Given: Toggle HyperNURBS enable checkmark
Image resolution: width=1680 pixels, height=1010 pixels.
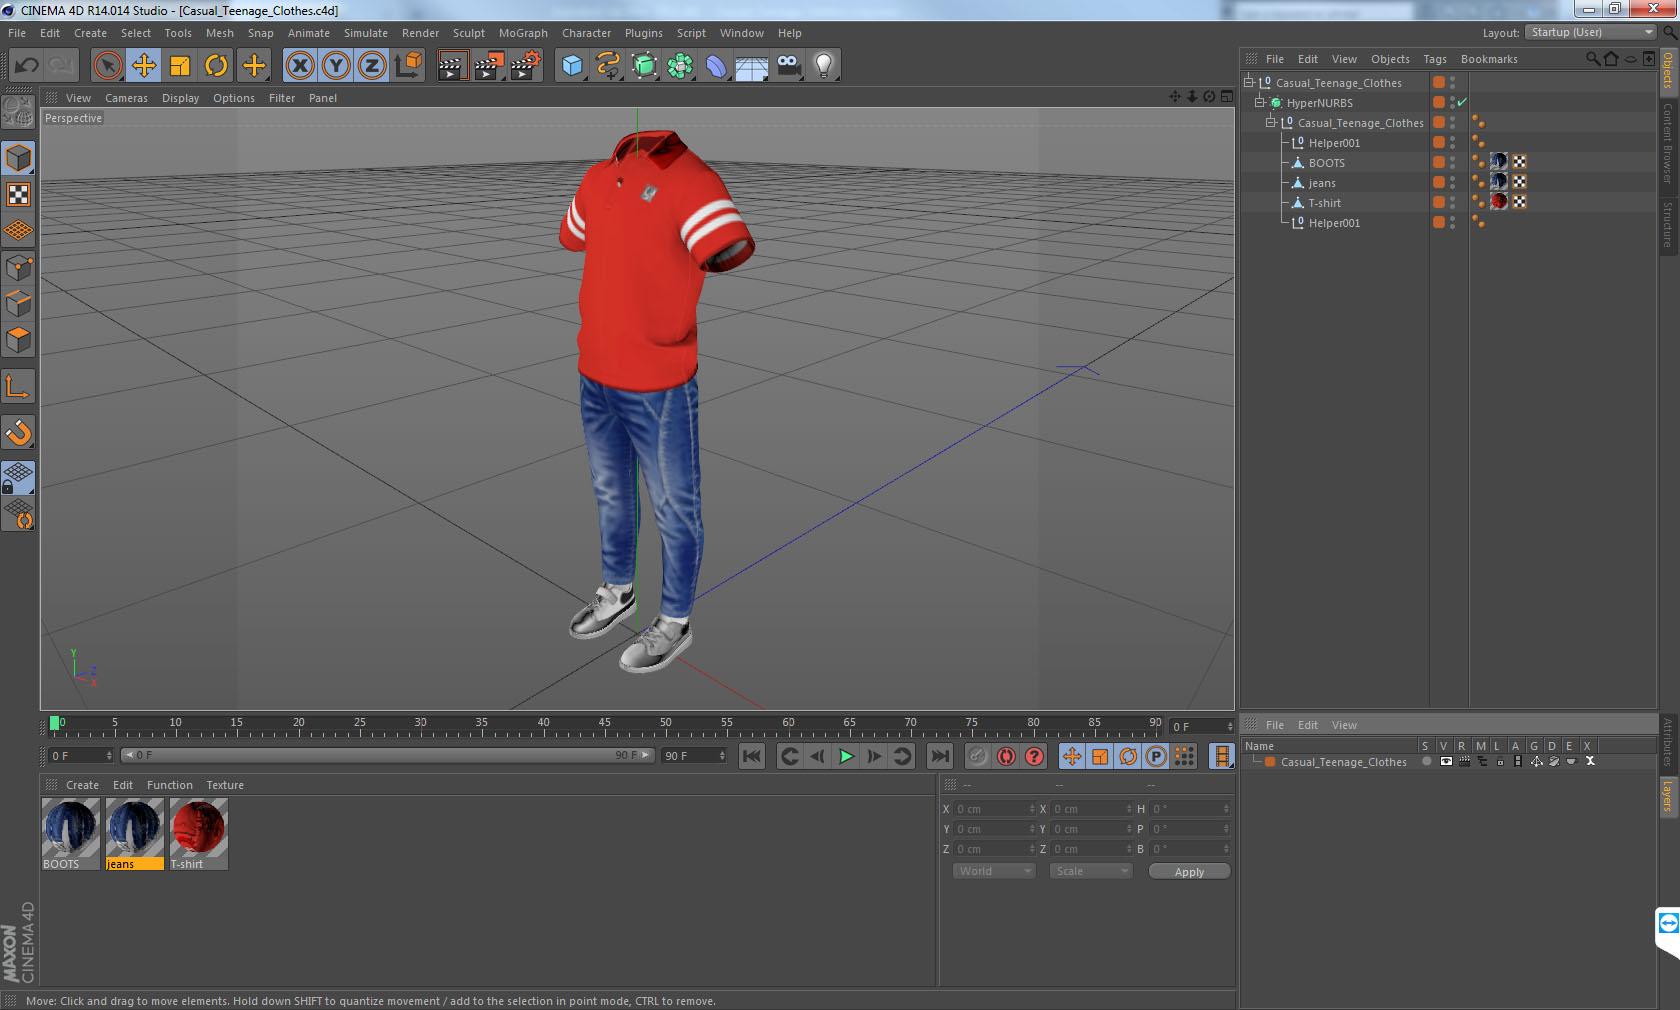Looking at the screenshot, I should [x=1462, y=102].
